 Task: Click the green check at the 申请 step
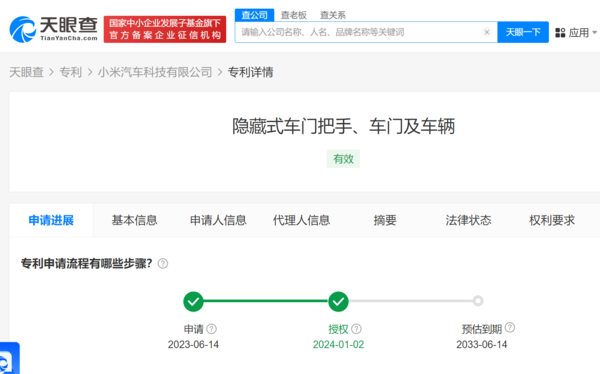[193, 301]
